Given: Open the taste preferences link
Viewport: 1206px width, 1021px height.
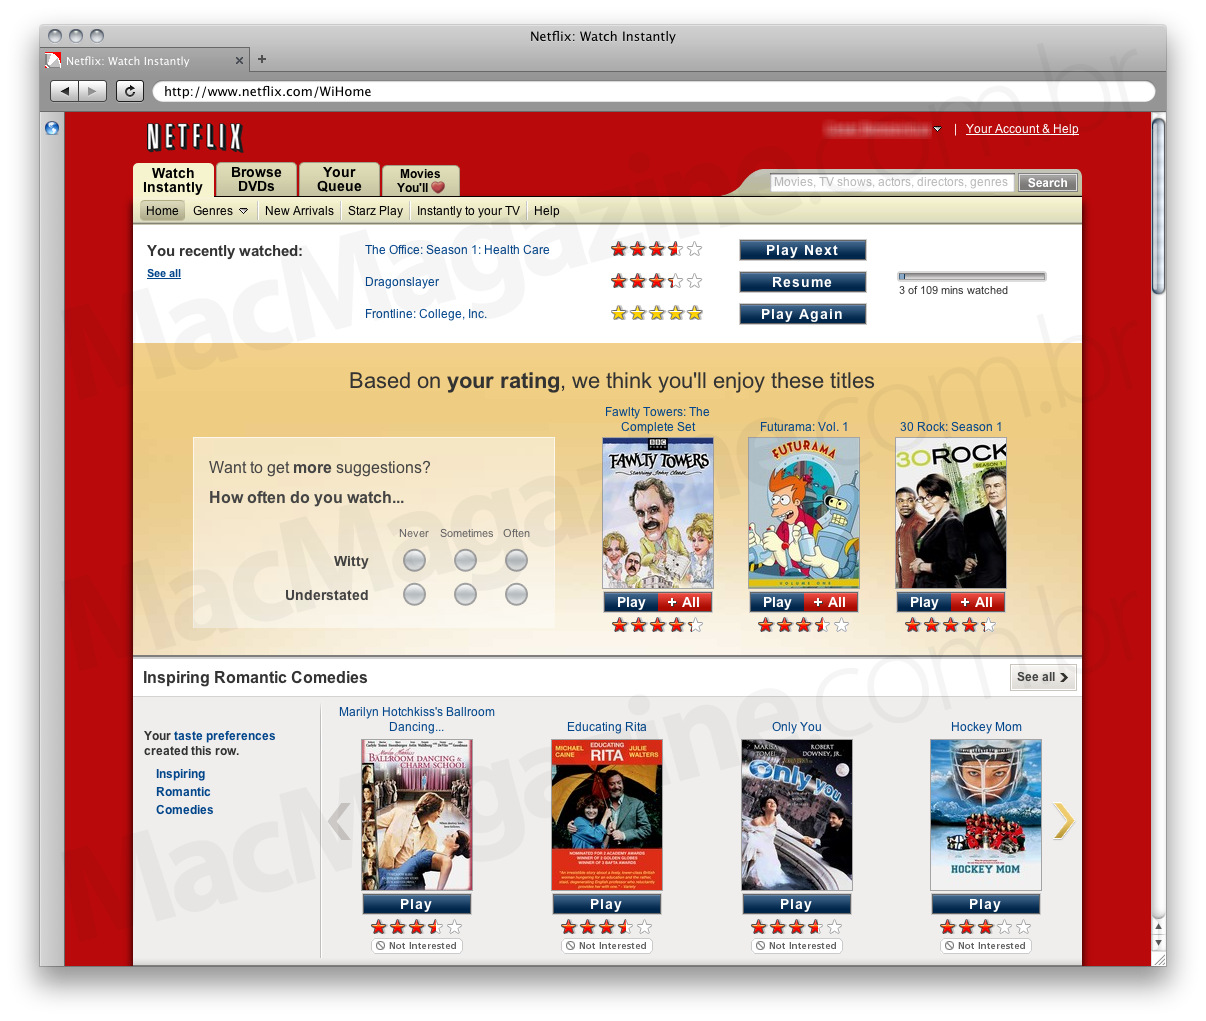Looking at the screenshot, I should coord(224,736).
